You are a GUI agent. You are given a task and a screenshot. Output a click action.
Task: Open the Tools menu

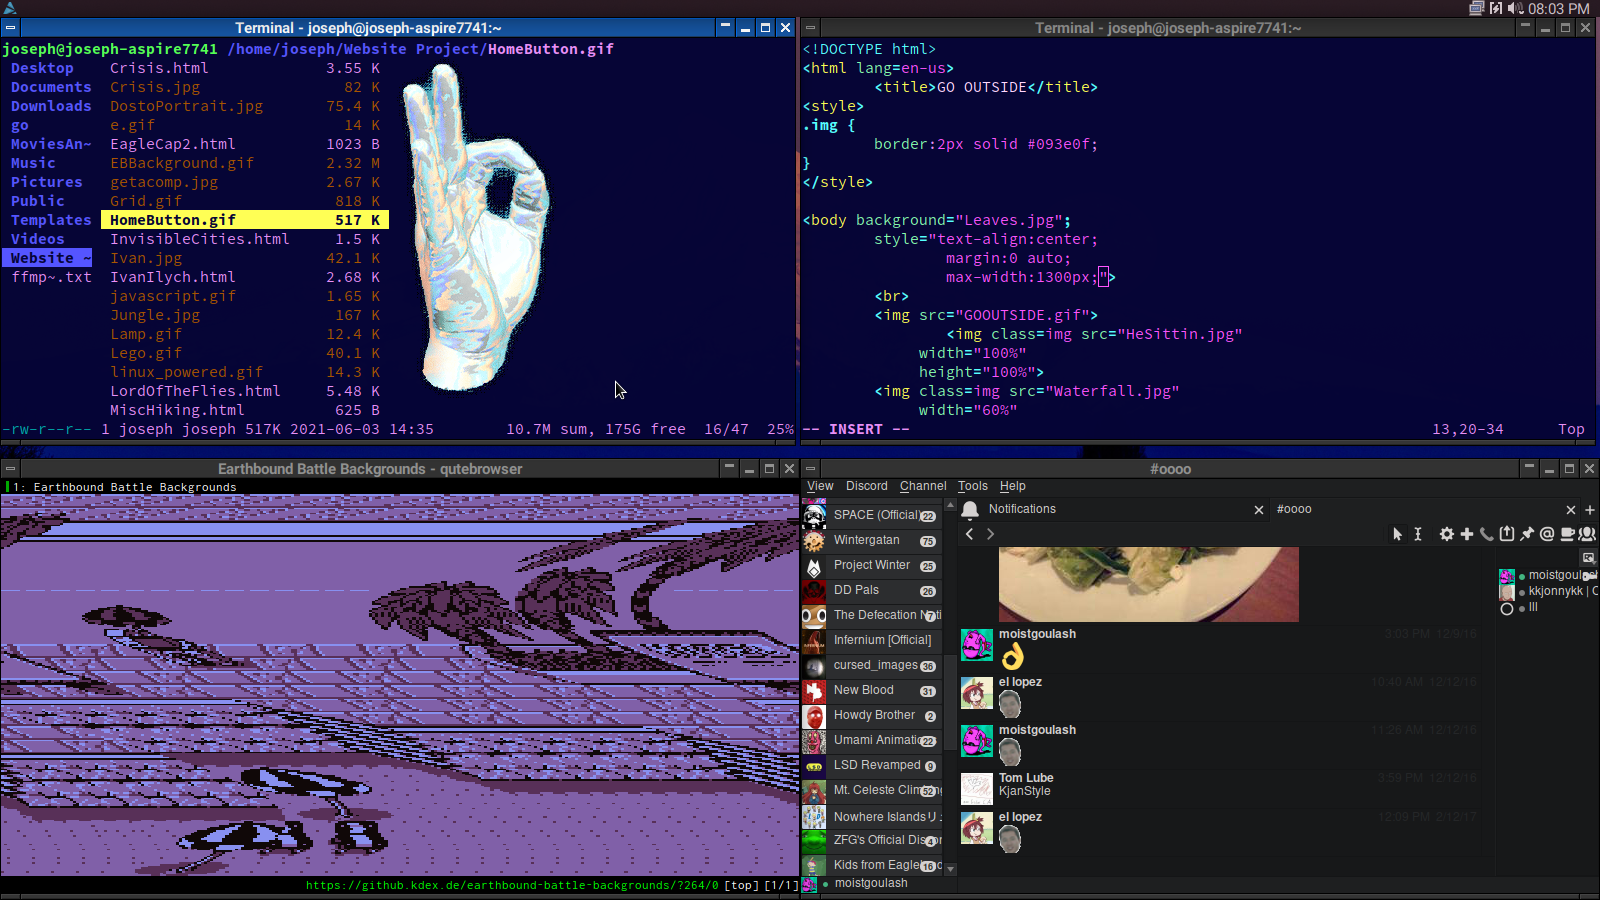[x=973, y=486]
